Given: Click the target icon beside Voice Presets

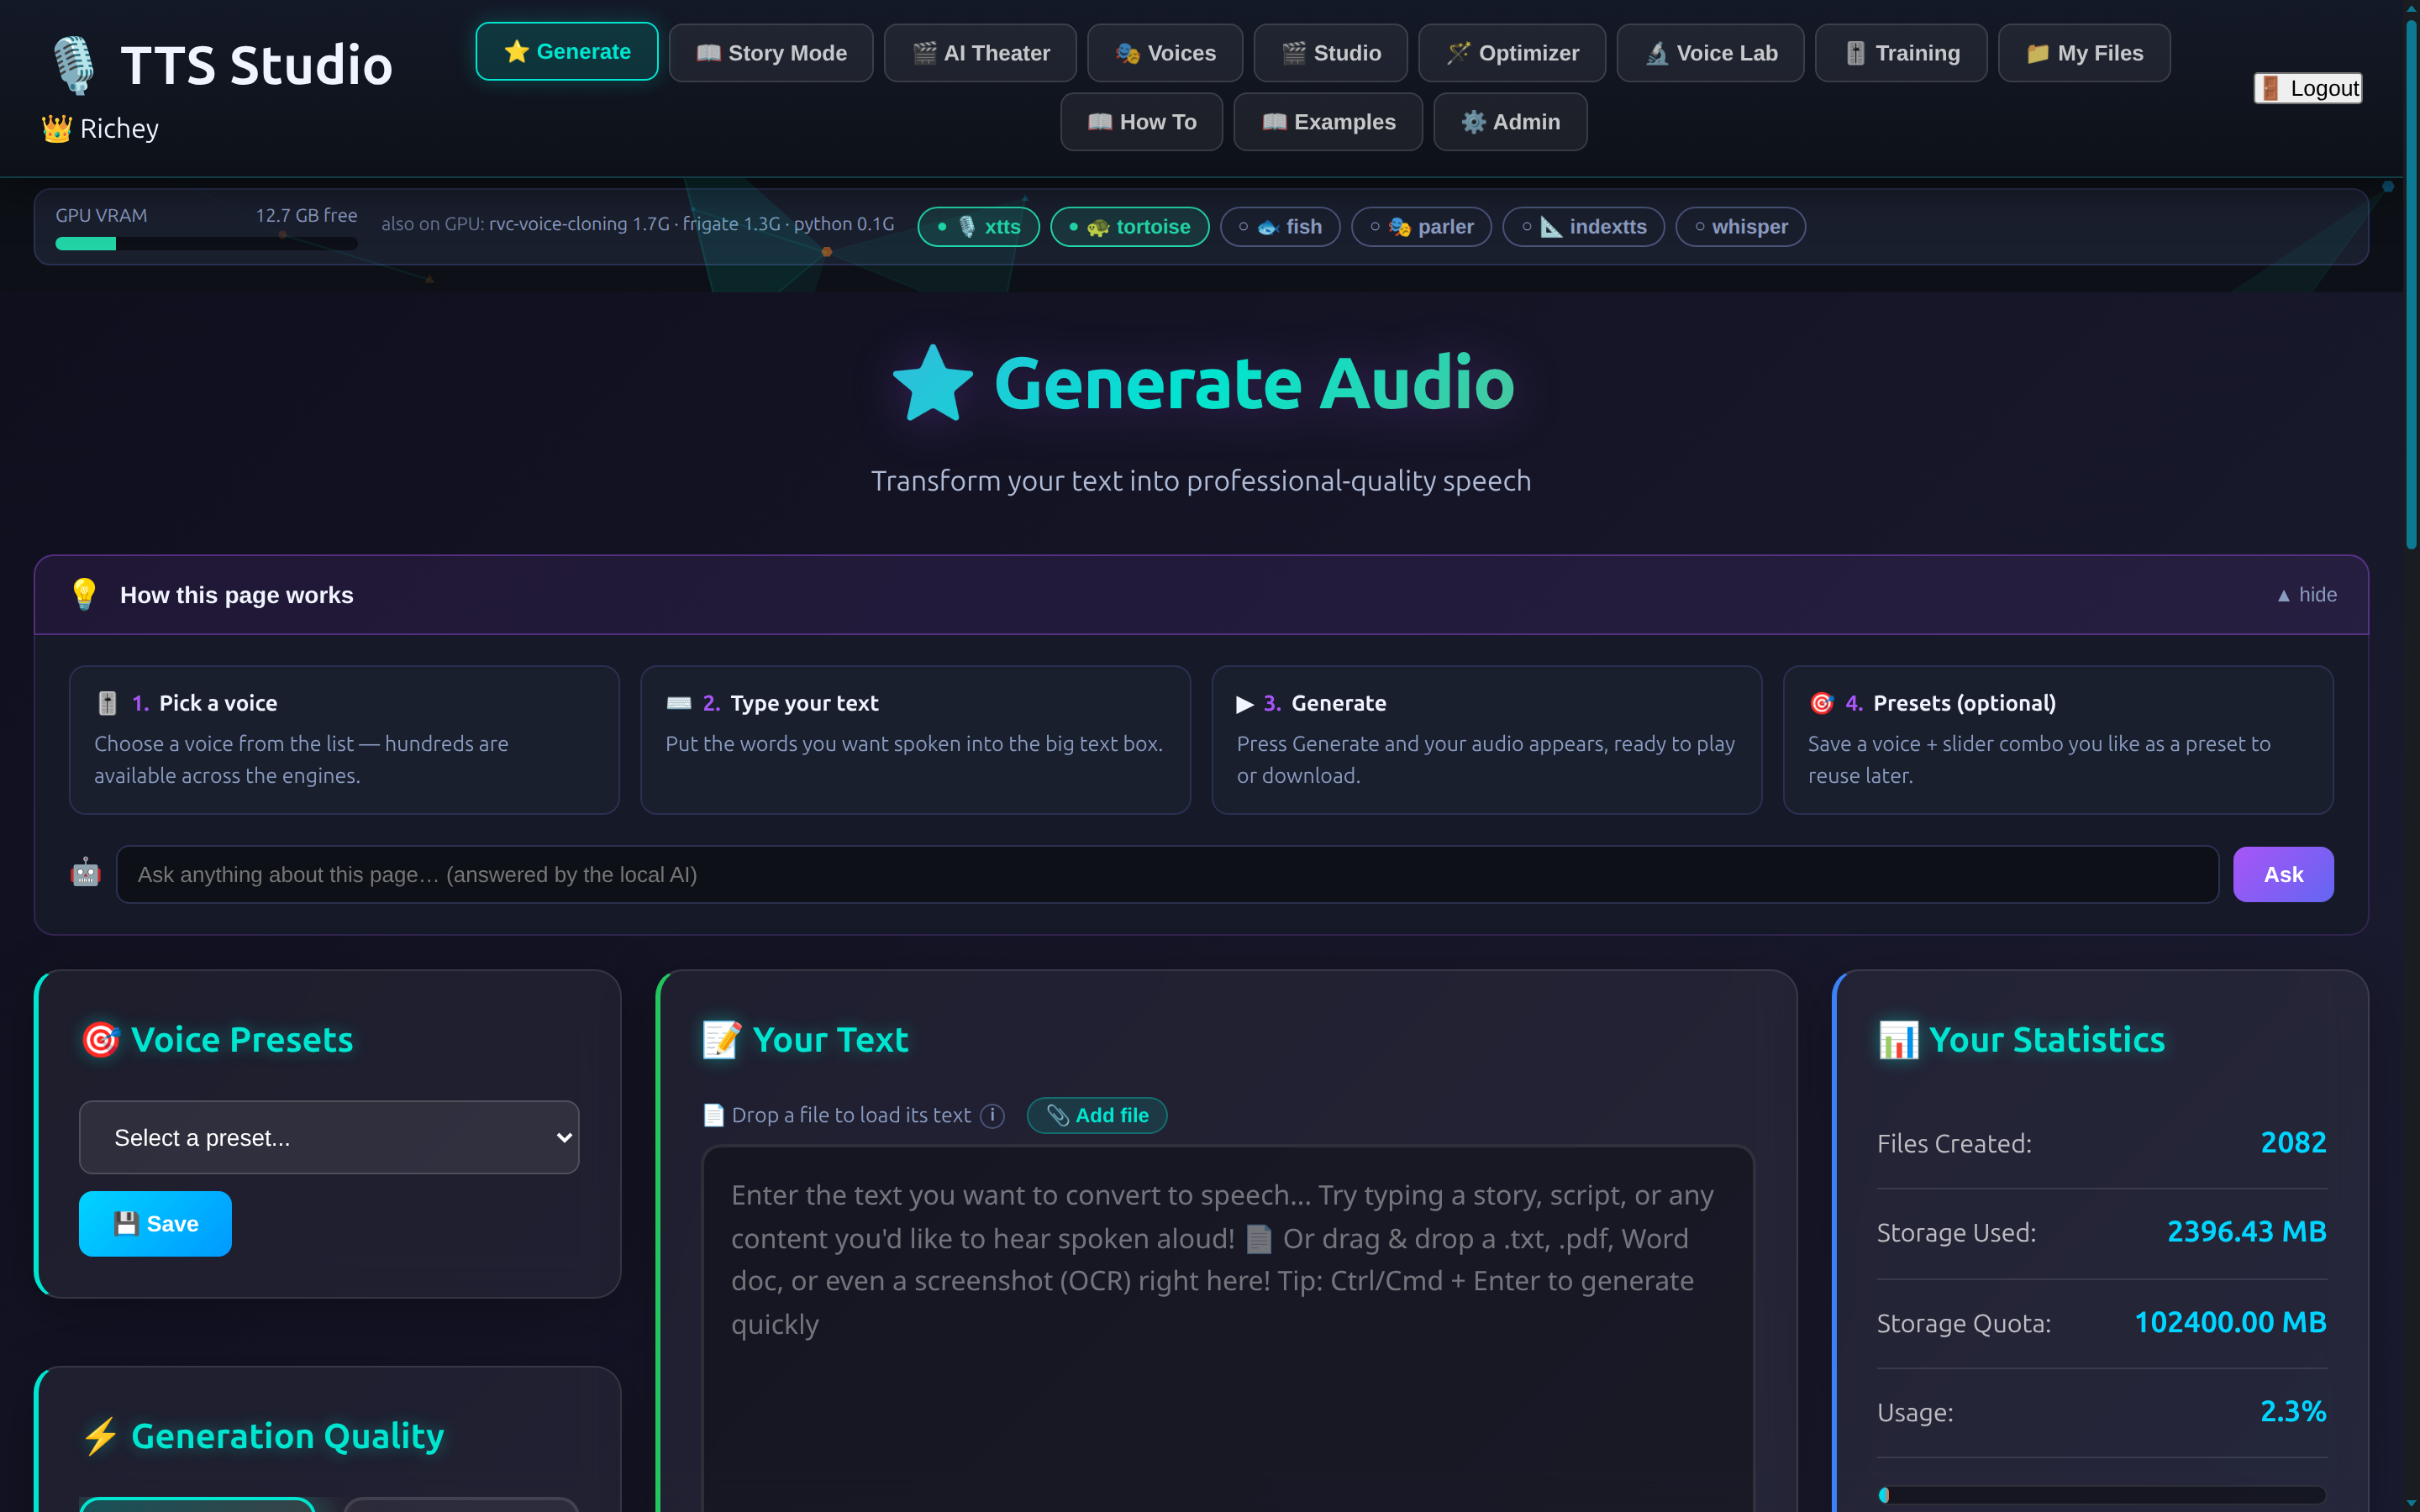Looking at the screenshot, I should [101, 1040].
